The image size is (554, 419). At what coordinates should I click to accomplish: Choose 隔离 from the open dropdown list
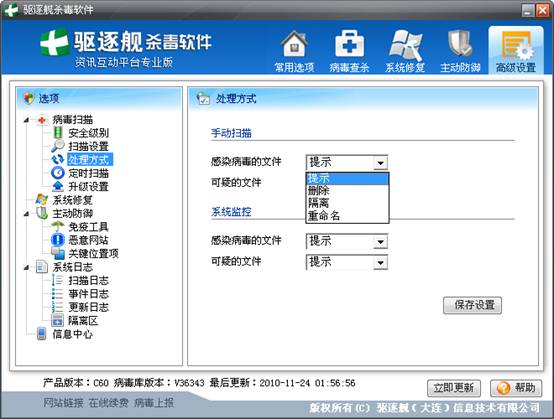[x=347, y=203]
